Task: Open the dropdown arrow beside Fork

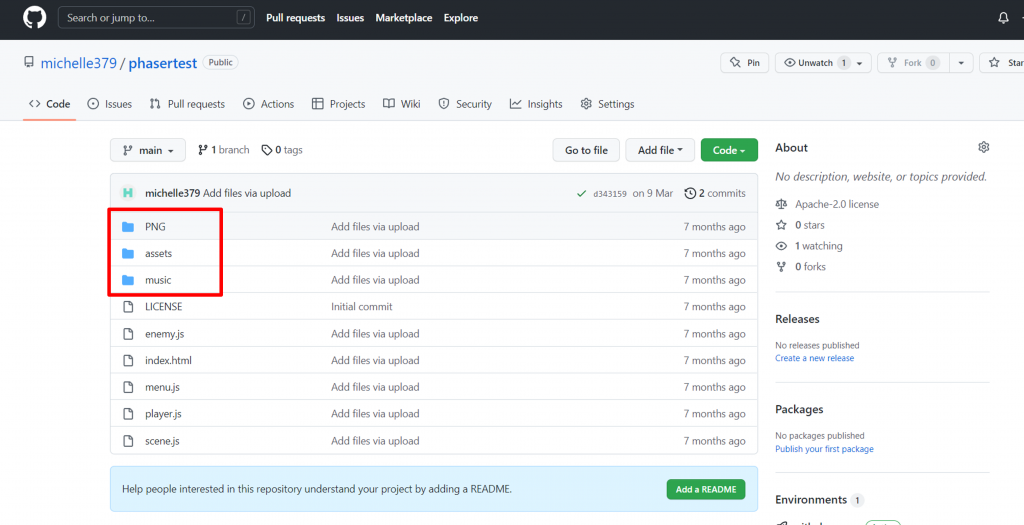Action: 961,63
